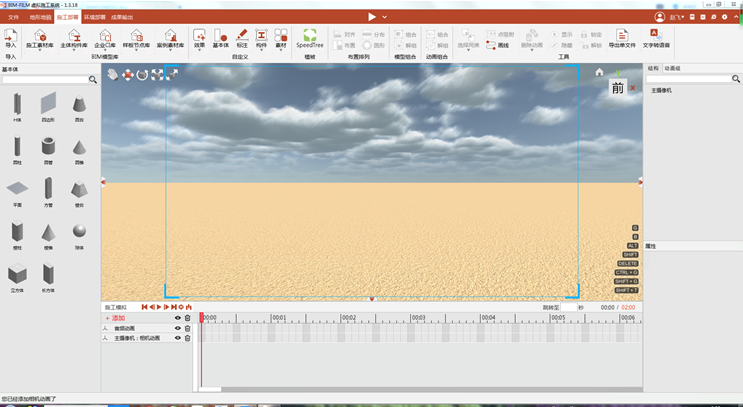The height and width of the screenshot is (407, 743).
Task: Switch to the 环境部署 ribbon tab
Action: point(95,17)
